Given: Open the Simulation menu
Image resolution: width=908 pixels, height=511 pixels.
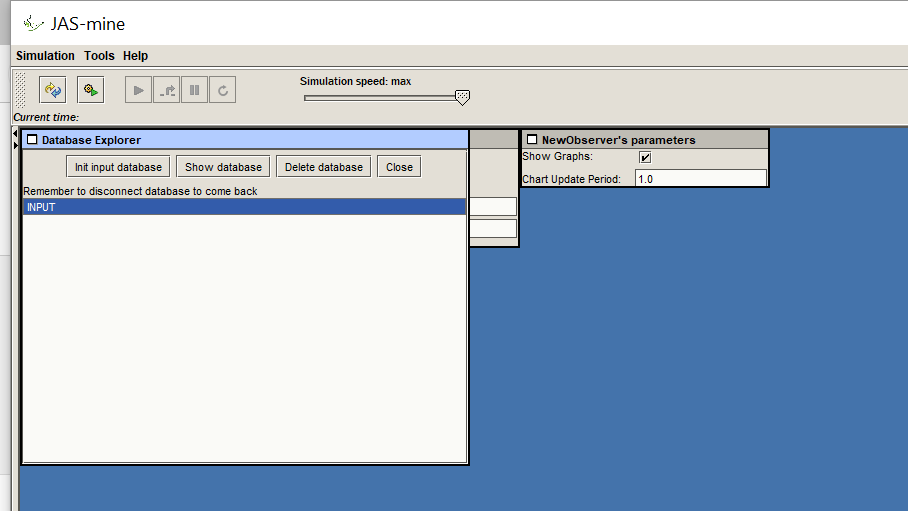Looking at the screenshot, I should (45, 56).
